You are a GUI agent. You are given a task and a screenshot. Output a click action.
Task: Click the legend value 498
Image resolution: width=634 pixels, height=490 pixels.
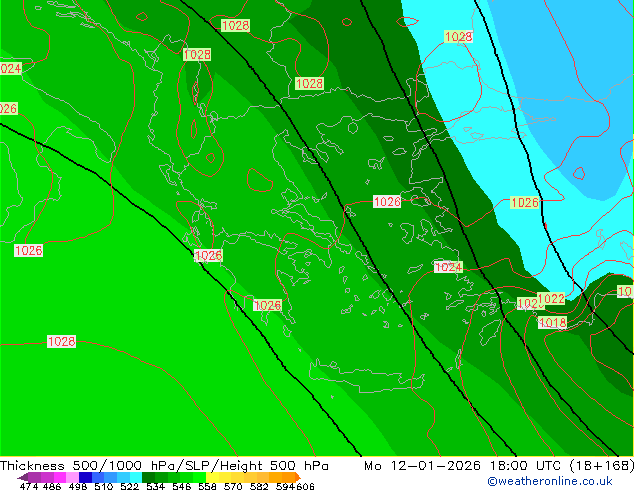[x=78, y=486]
